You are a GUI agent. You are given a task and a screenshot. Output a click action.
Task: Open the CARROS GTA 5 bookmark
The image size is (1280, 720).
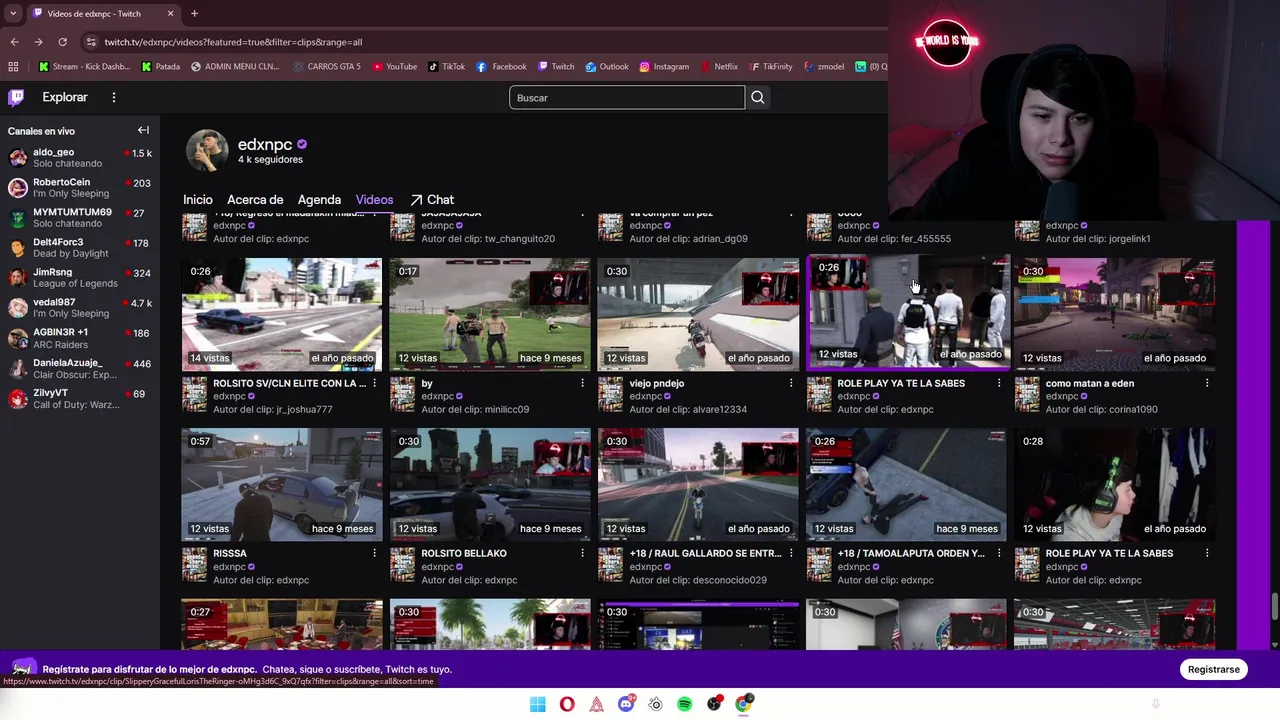328,67
